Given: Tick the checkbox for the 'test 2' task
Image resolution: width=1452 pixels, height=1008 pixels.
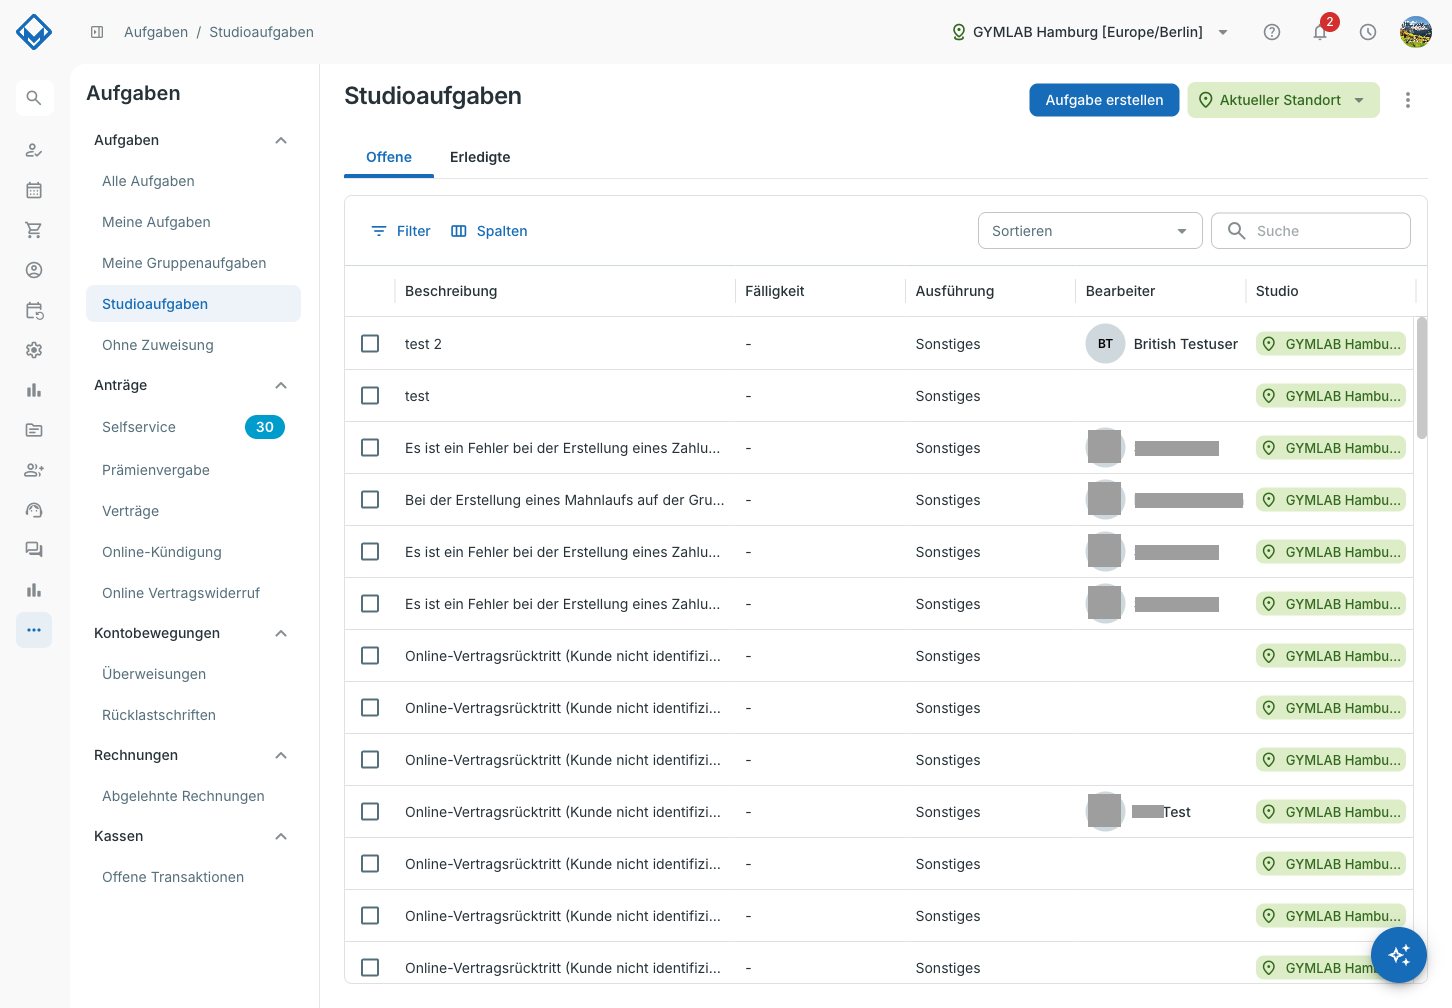Looking at the screenshot, I should click(x=370, y=344).
